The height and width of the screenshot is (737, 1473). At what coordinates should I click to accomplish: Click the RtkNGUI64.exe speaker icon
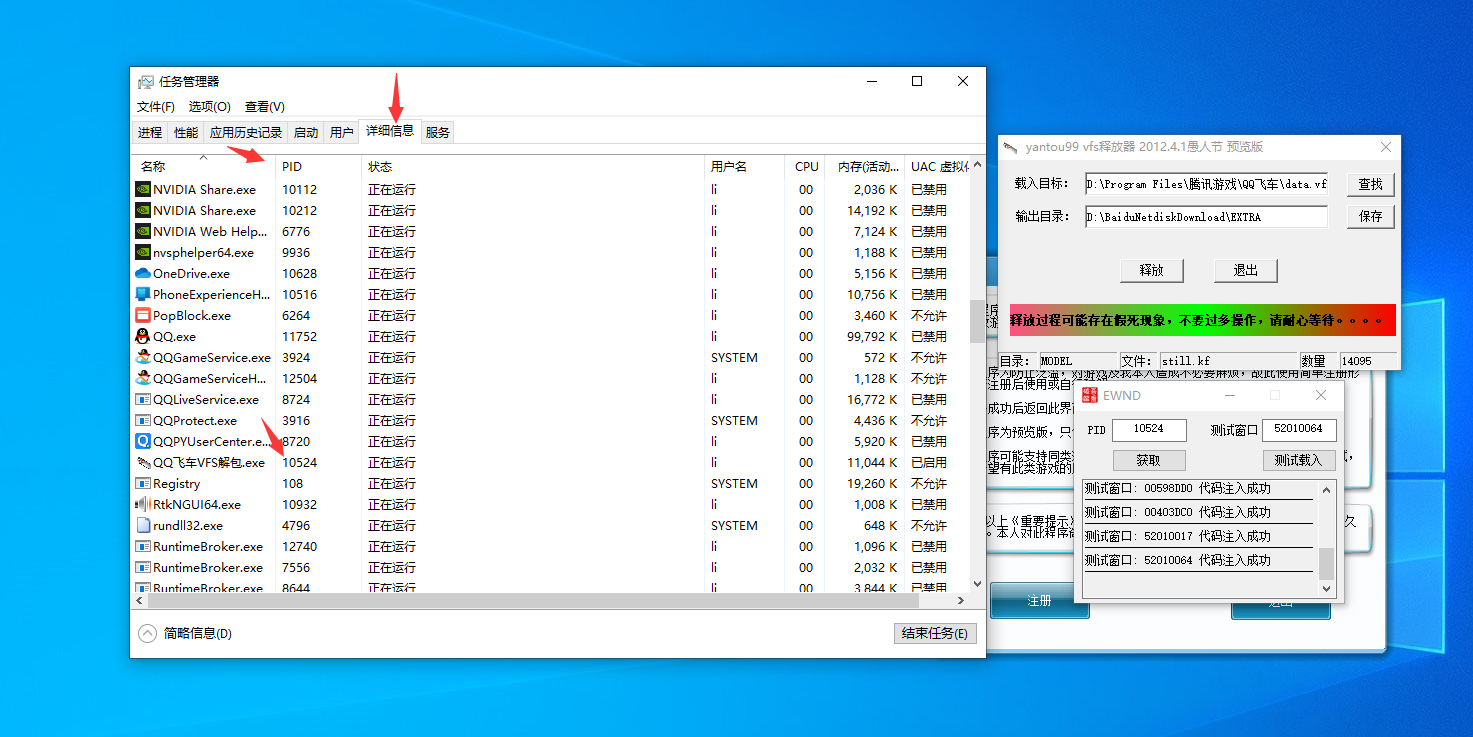pos(142,504)
